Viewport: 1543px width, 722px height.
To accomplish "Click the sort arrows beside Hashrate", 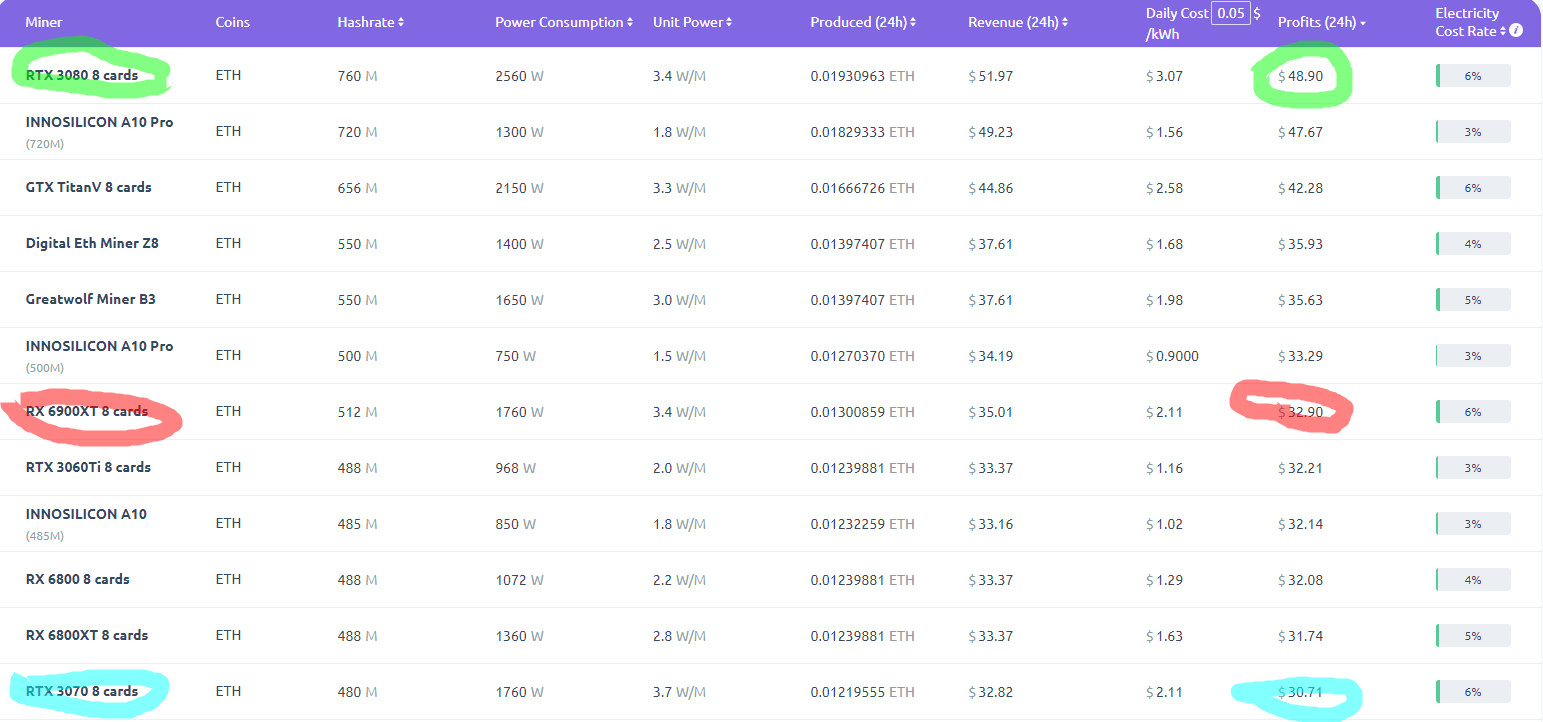I will (401, 22).
